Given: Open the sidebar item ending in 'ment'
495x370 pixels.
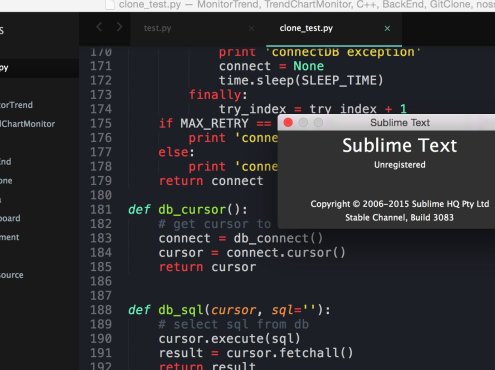Looking at the screenshot, I should [x=10, y=237].
